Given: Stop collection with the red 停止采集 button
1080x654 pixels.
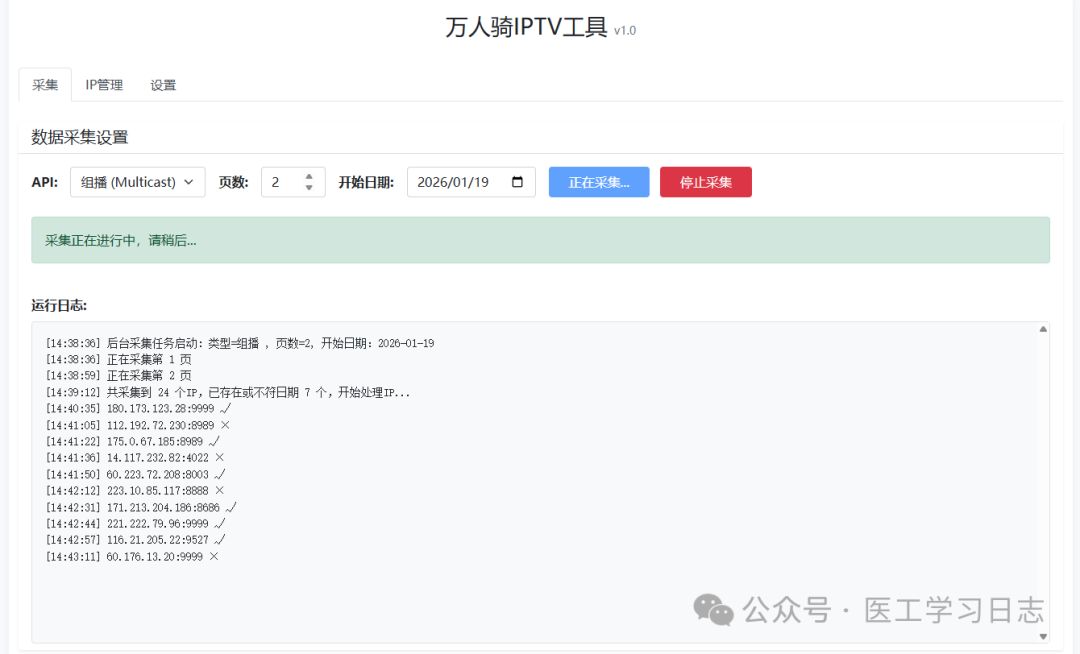Looking at the screenshot, I should click(706, 182).
